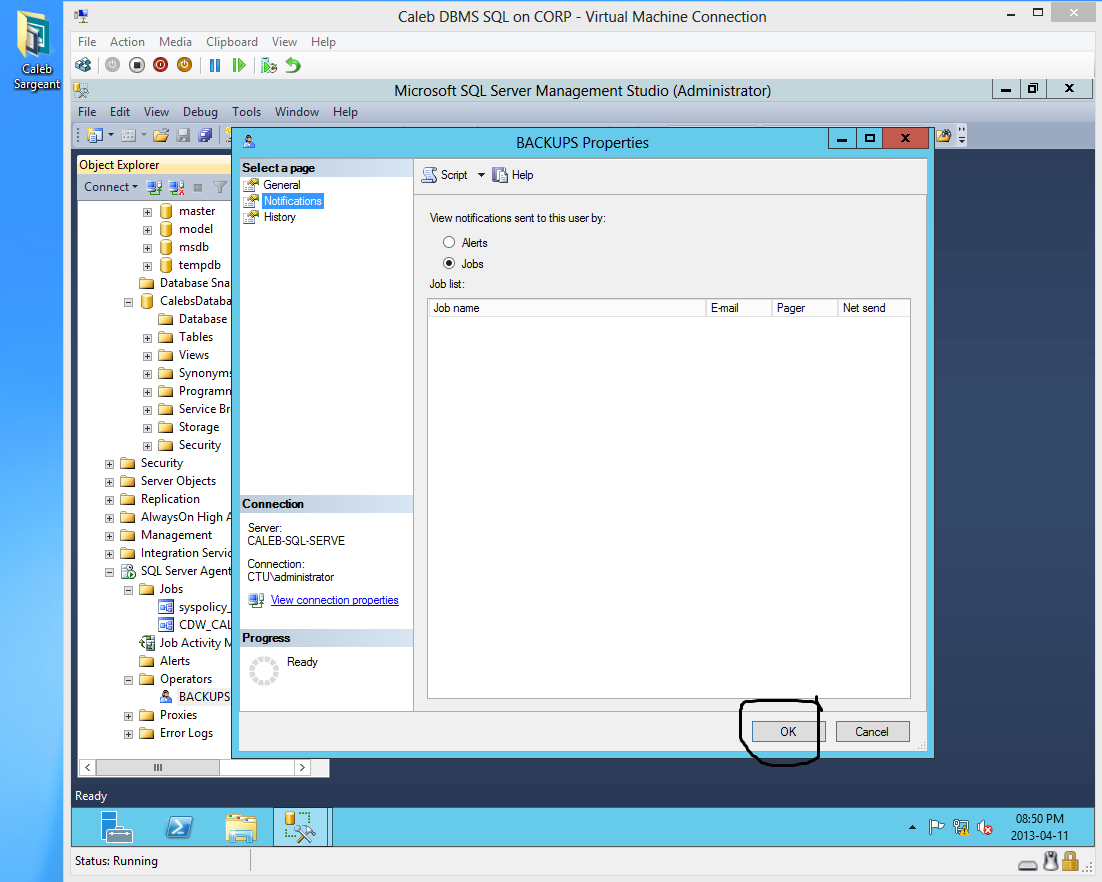This screenshot has width=1102, height=882.
Task: Expand the Tables folder
Action: coord(148,338)
